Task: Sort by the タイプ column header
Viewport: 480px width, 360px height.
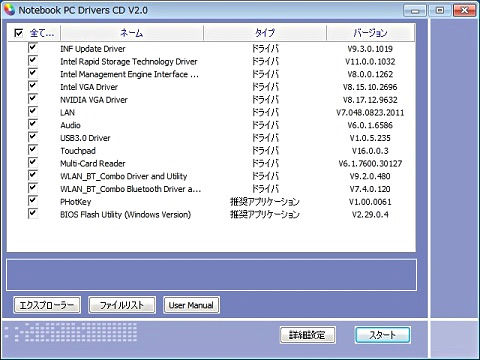Action: tap(265, 33)
